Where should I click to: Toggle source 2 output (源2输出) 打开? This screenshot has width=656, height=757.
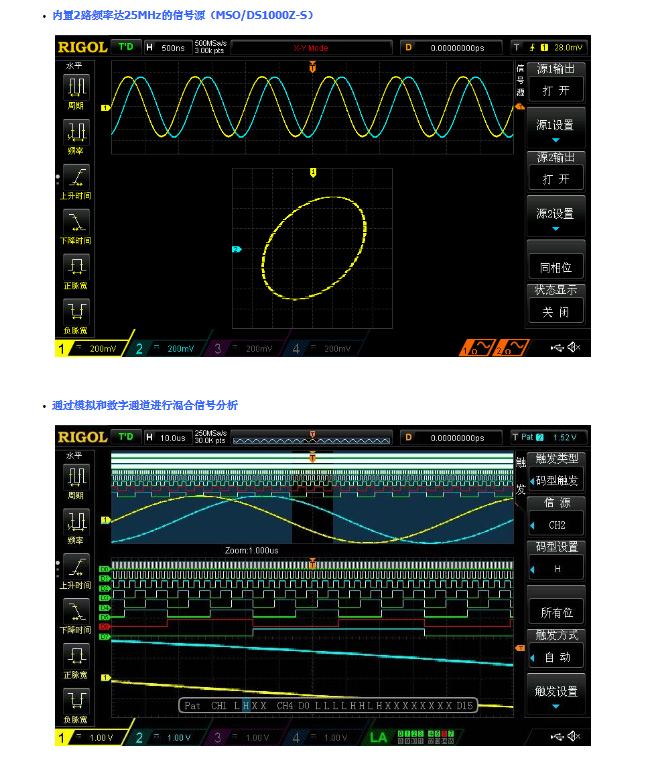coord(556,178)
